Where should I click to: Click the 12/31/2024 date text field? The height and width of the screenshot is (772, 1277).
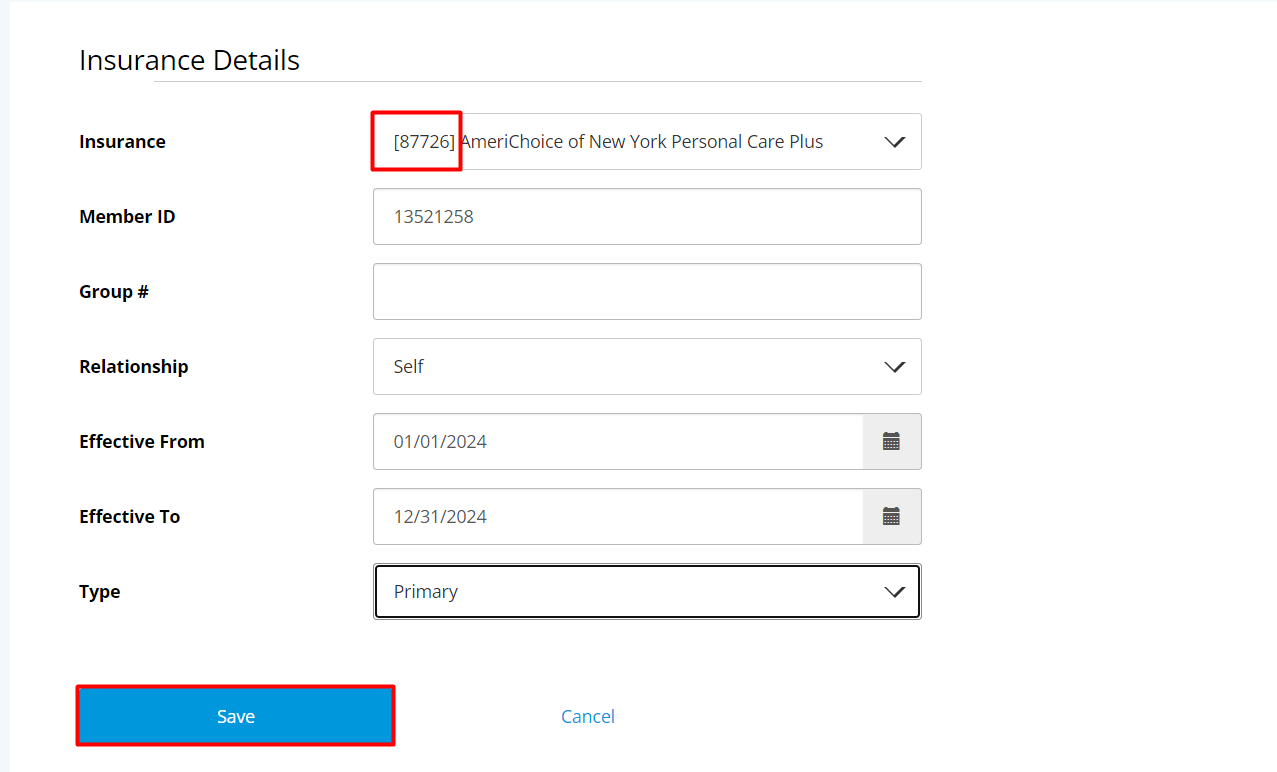click(x=618, y=516)
